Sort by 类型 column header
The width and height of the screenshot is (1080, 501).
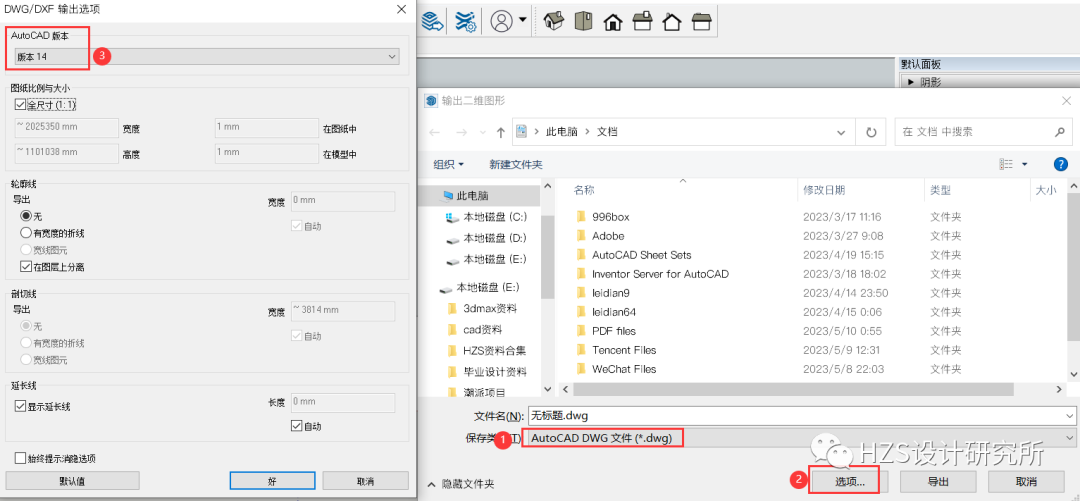940,190
